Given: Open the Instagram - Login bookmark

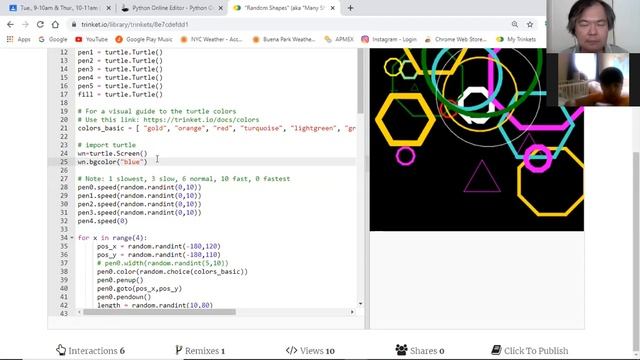Looking at the screenshot, I should 389,39.
